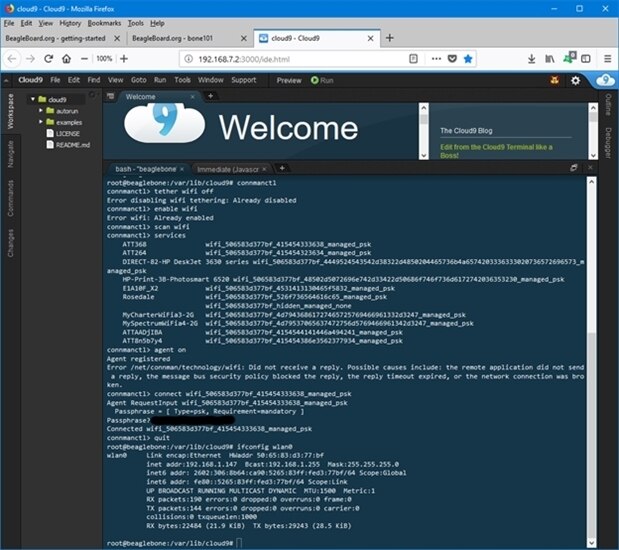Screen dimensions: 619x550
Task: Open the Firefox library
Action: tap(550, 59)
